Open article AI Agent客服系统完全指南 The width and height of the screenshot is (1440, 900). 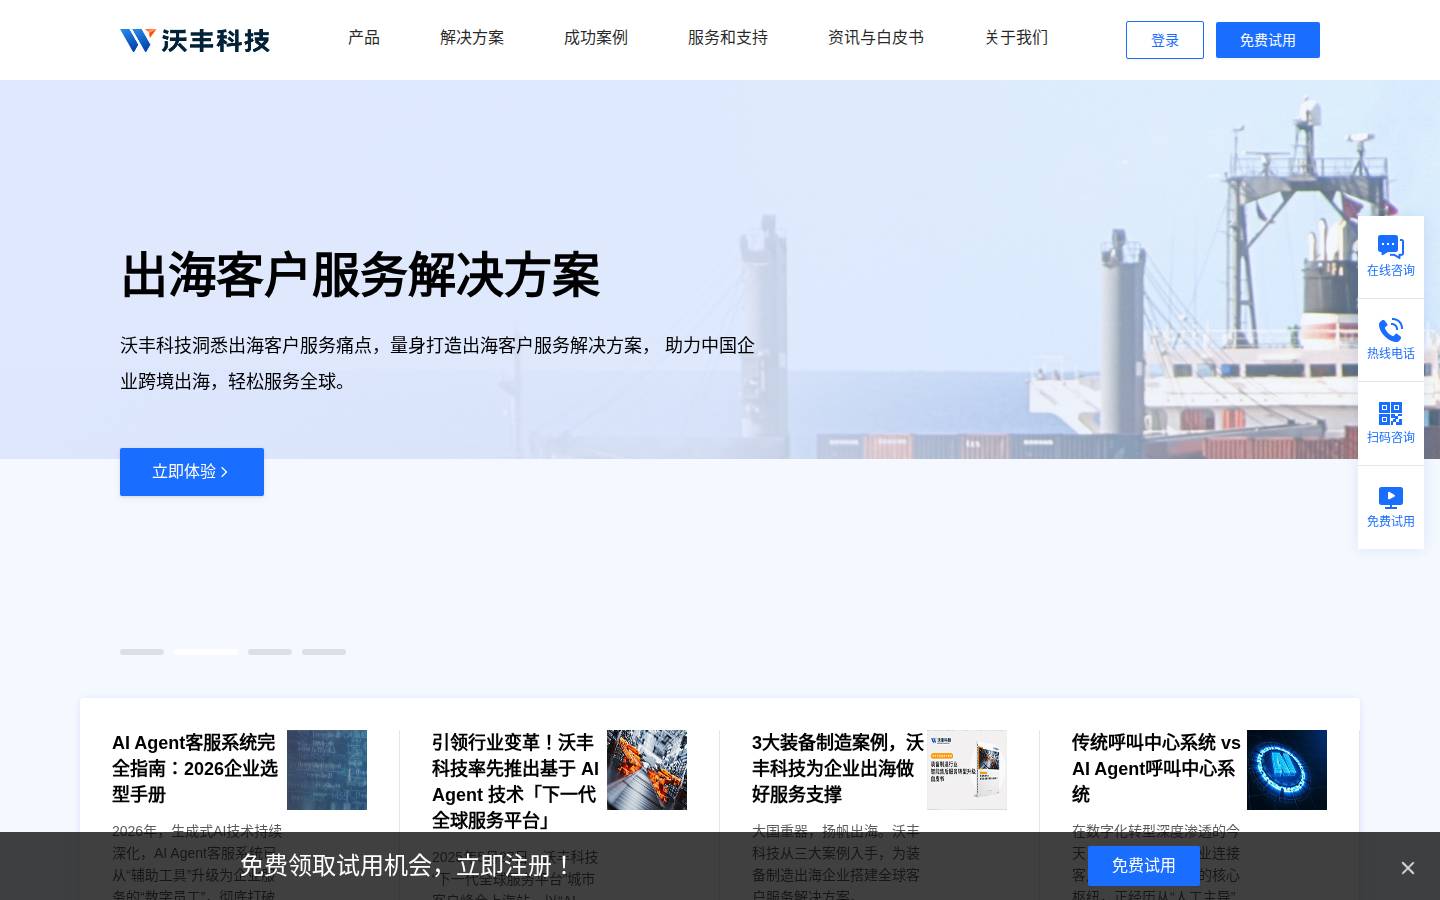pyautogui.click(x=195, y=768)
